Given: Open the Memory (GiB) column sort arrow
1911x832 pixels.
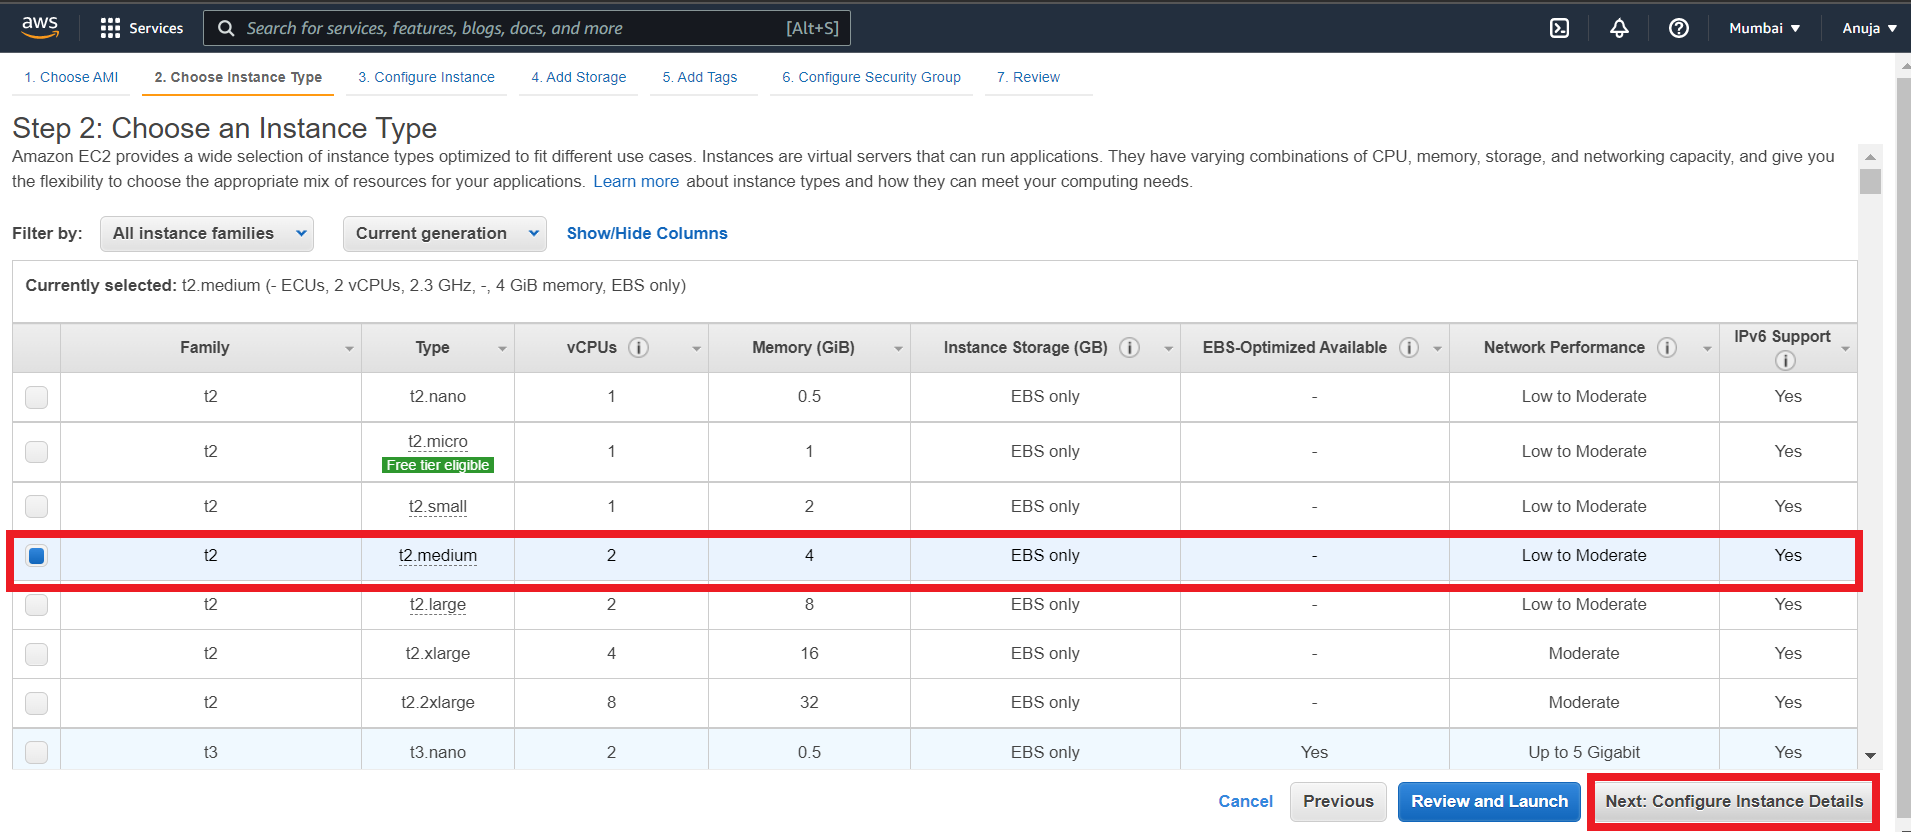Looking at the screenshot, I should coord(898,349).
